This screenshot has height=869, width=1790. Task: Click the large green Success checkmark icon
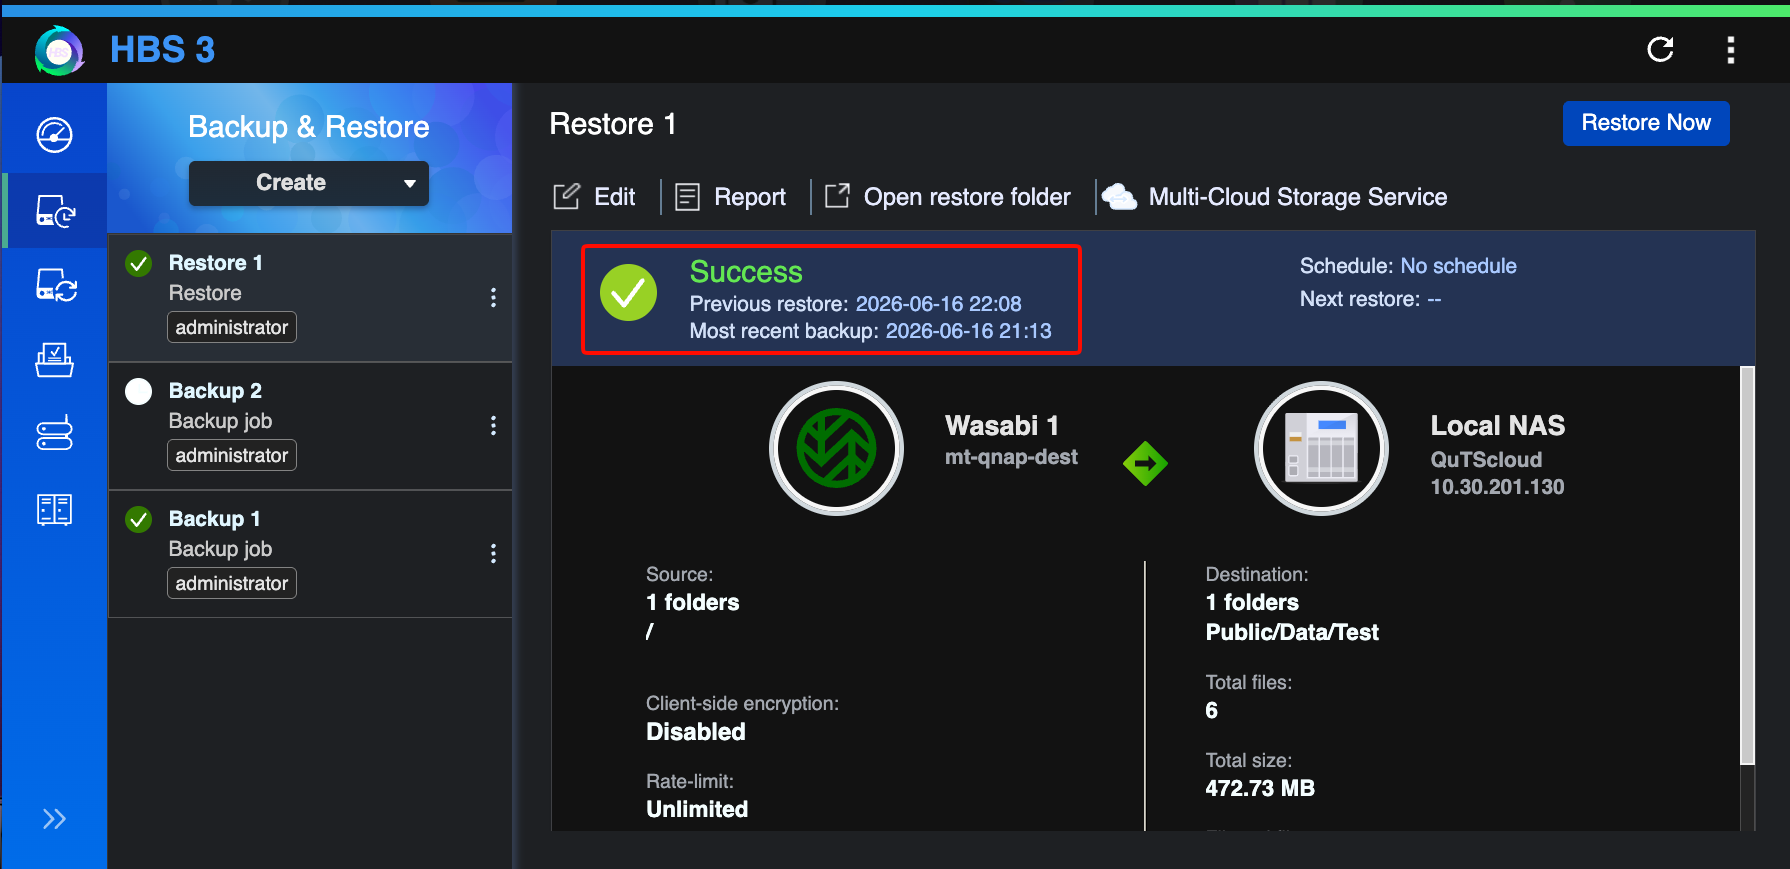628,292
